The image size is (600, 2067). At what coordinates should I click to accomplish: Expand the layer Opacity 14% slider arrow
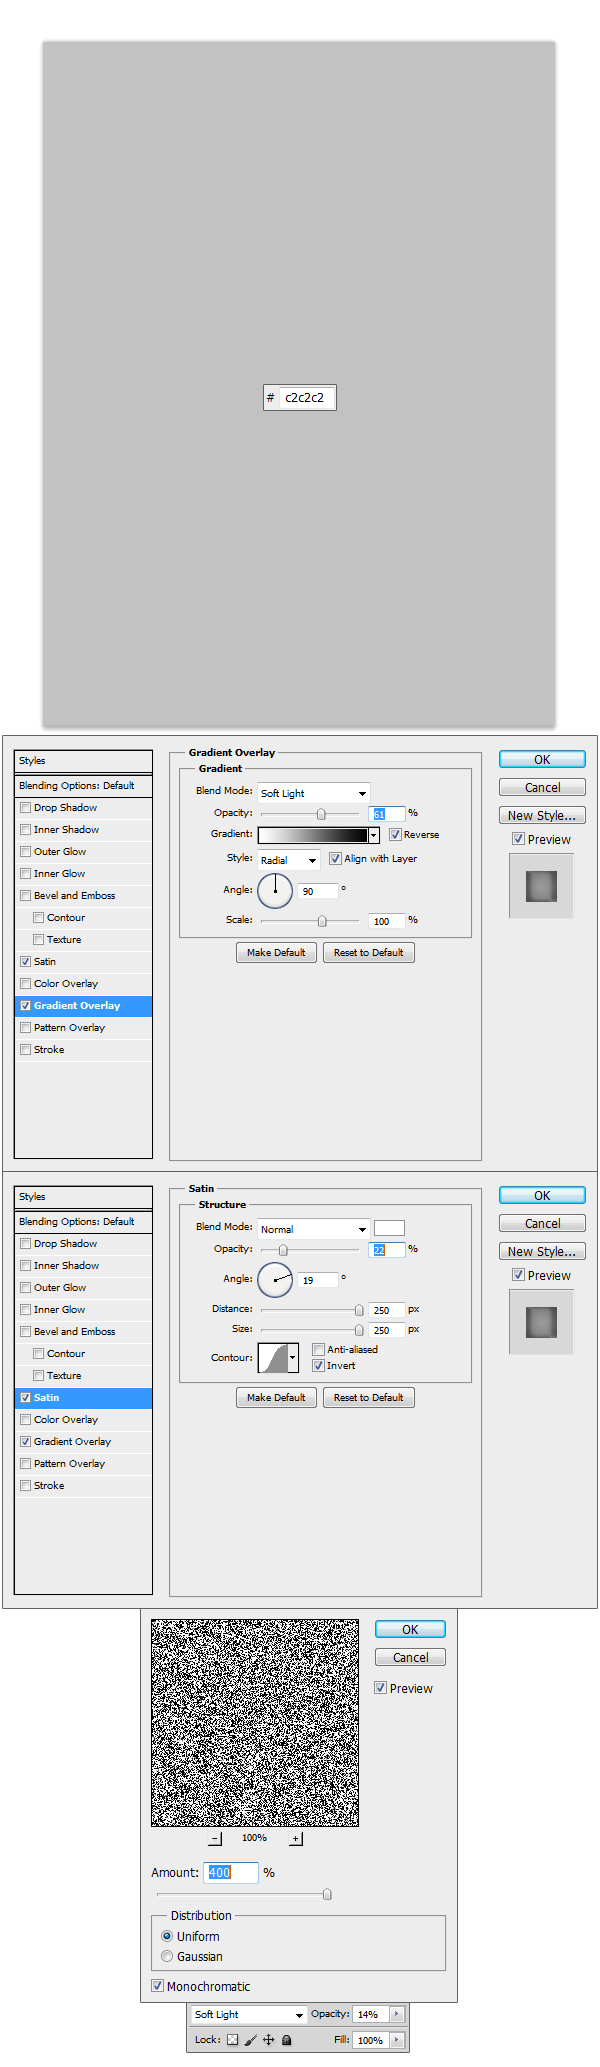[396, 2014]
